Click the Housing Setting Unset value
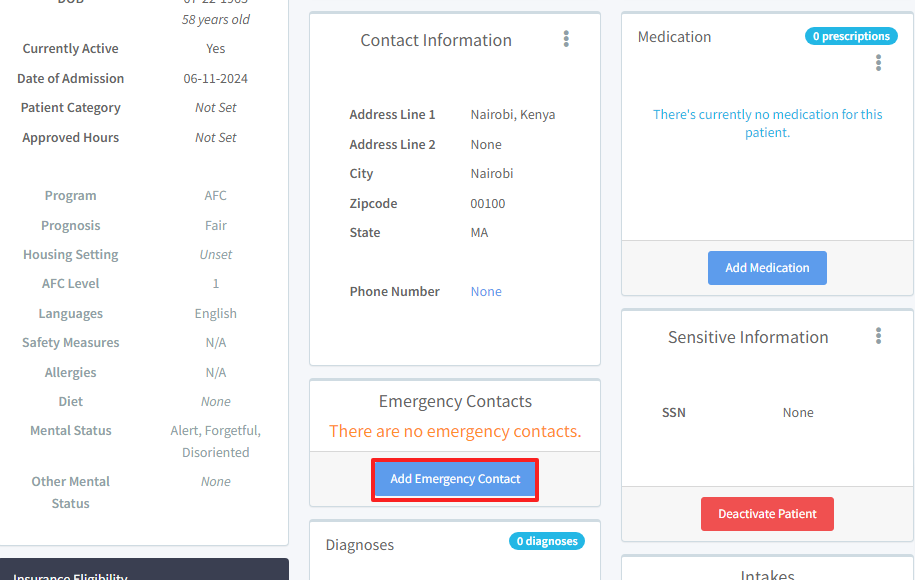The image size is (915, 580). pyautogui.click(x=216, y=255)
